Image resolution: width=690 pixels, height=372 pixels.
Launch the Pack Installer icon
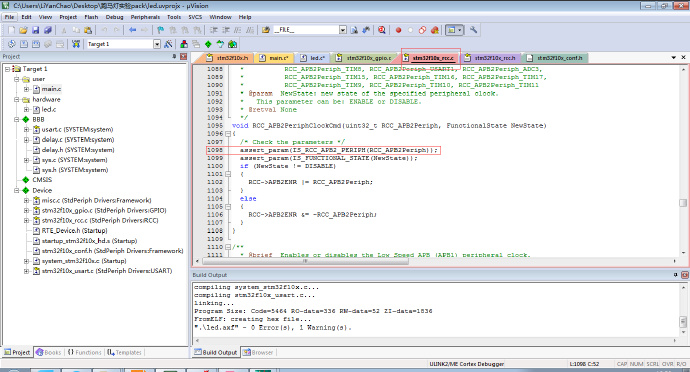(232, 44)
